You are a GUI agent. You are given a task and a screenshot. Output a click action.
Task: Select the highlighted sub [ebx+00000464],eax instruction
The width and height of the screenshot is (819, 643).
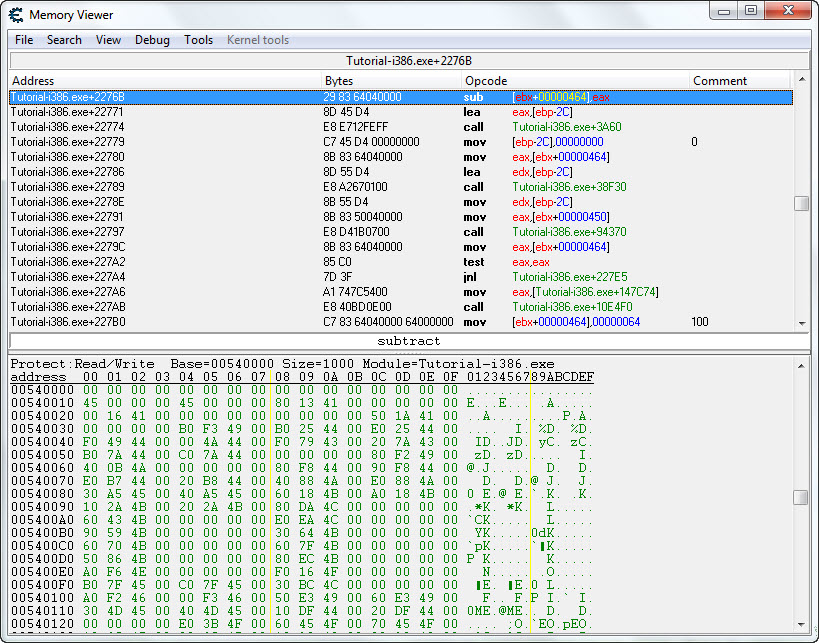pyautogui.click(x=400, y=97)
